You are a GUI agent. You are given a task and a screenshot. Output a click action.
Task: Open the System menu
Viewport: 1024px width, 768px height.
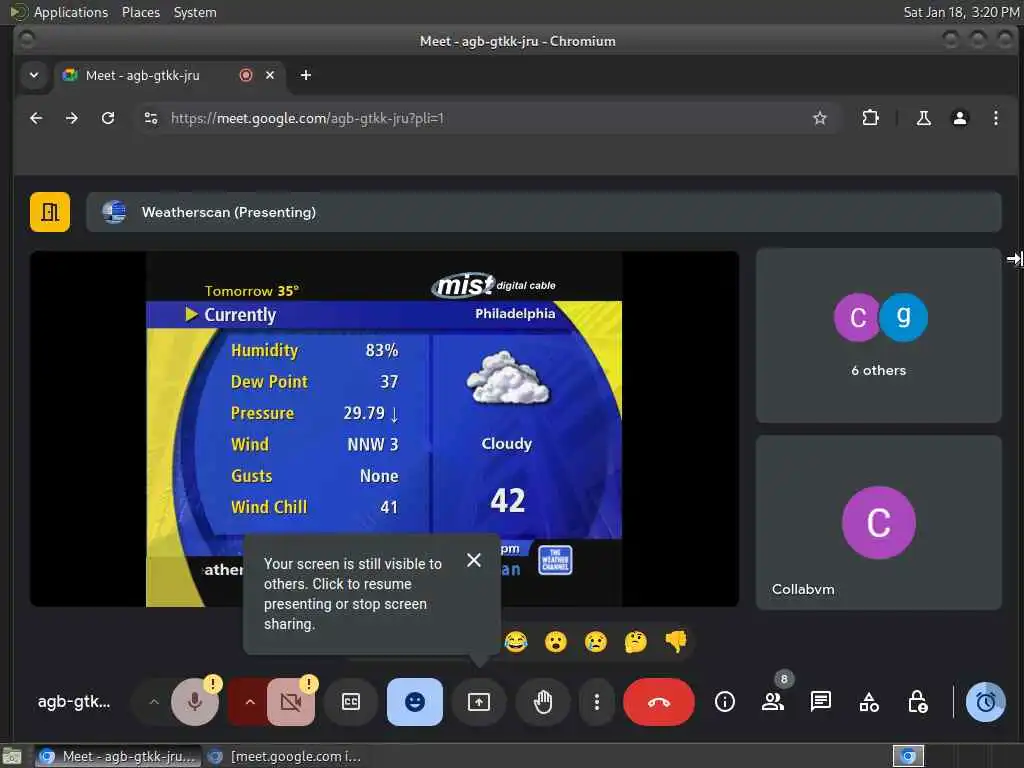coord(195,12)
